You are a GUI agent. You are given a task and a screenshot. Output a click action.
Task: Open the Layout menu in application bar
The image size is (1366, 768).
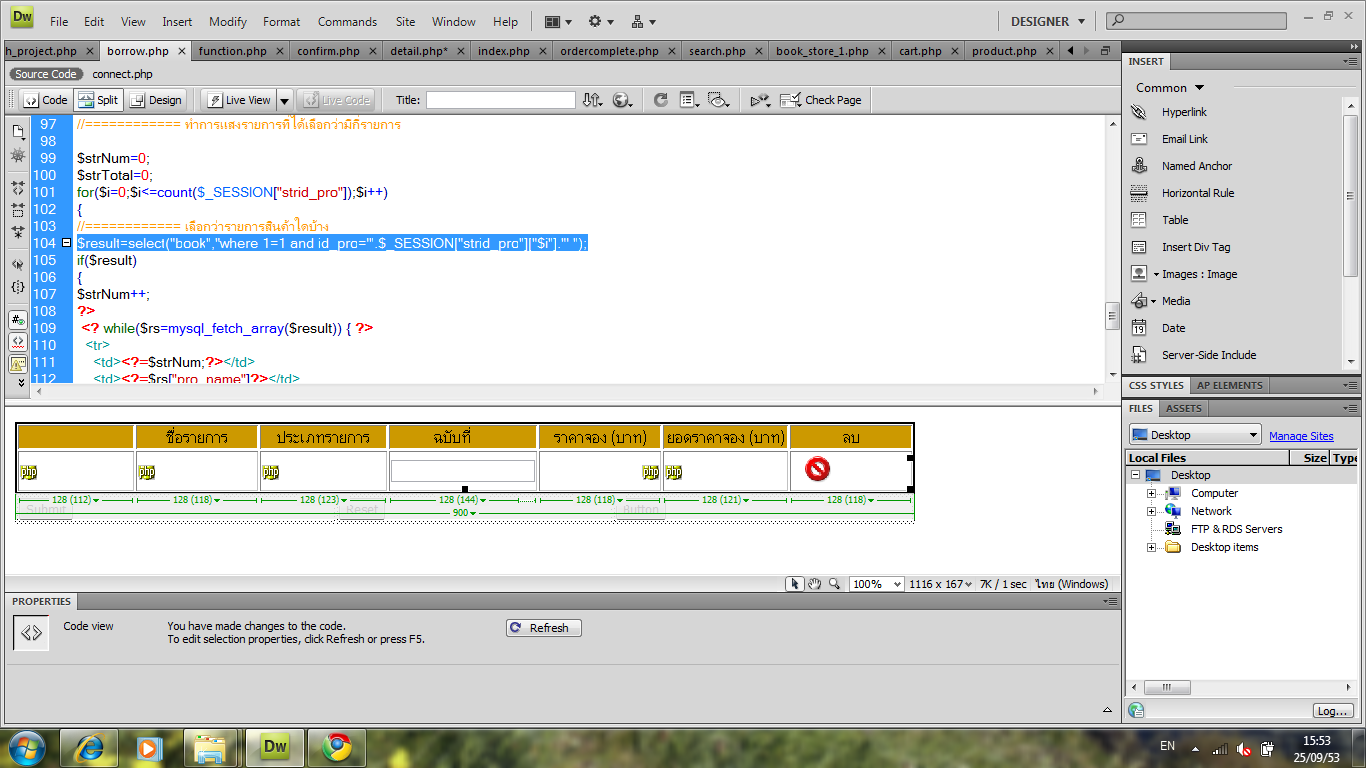pyautogui.click(x=558, y=21)
